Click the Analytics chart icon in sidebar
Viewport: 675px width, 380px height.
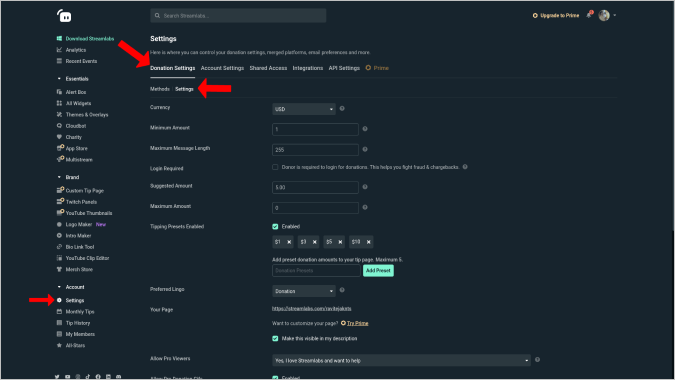pyautogui.click(x=59, y=50)
